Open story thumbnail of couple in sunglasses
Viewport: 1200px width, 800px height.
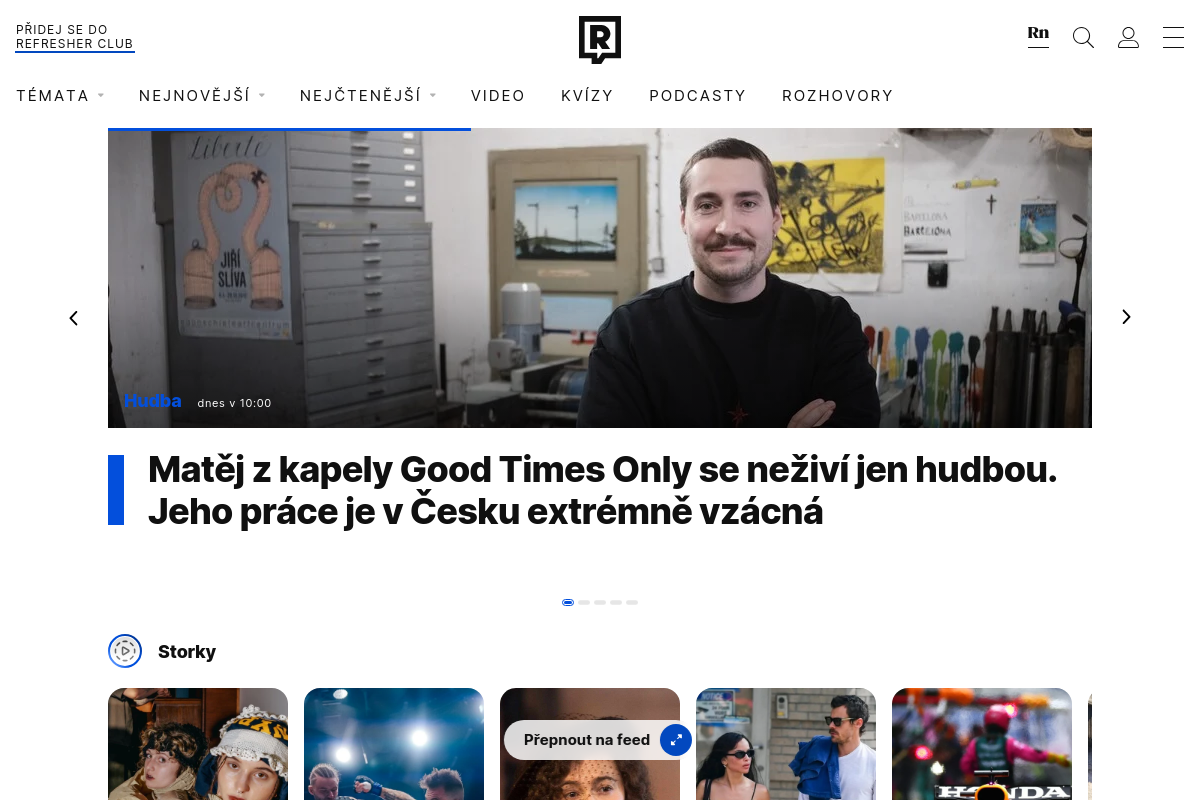(786, 744)
